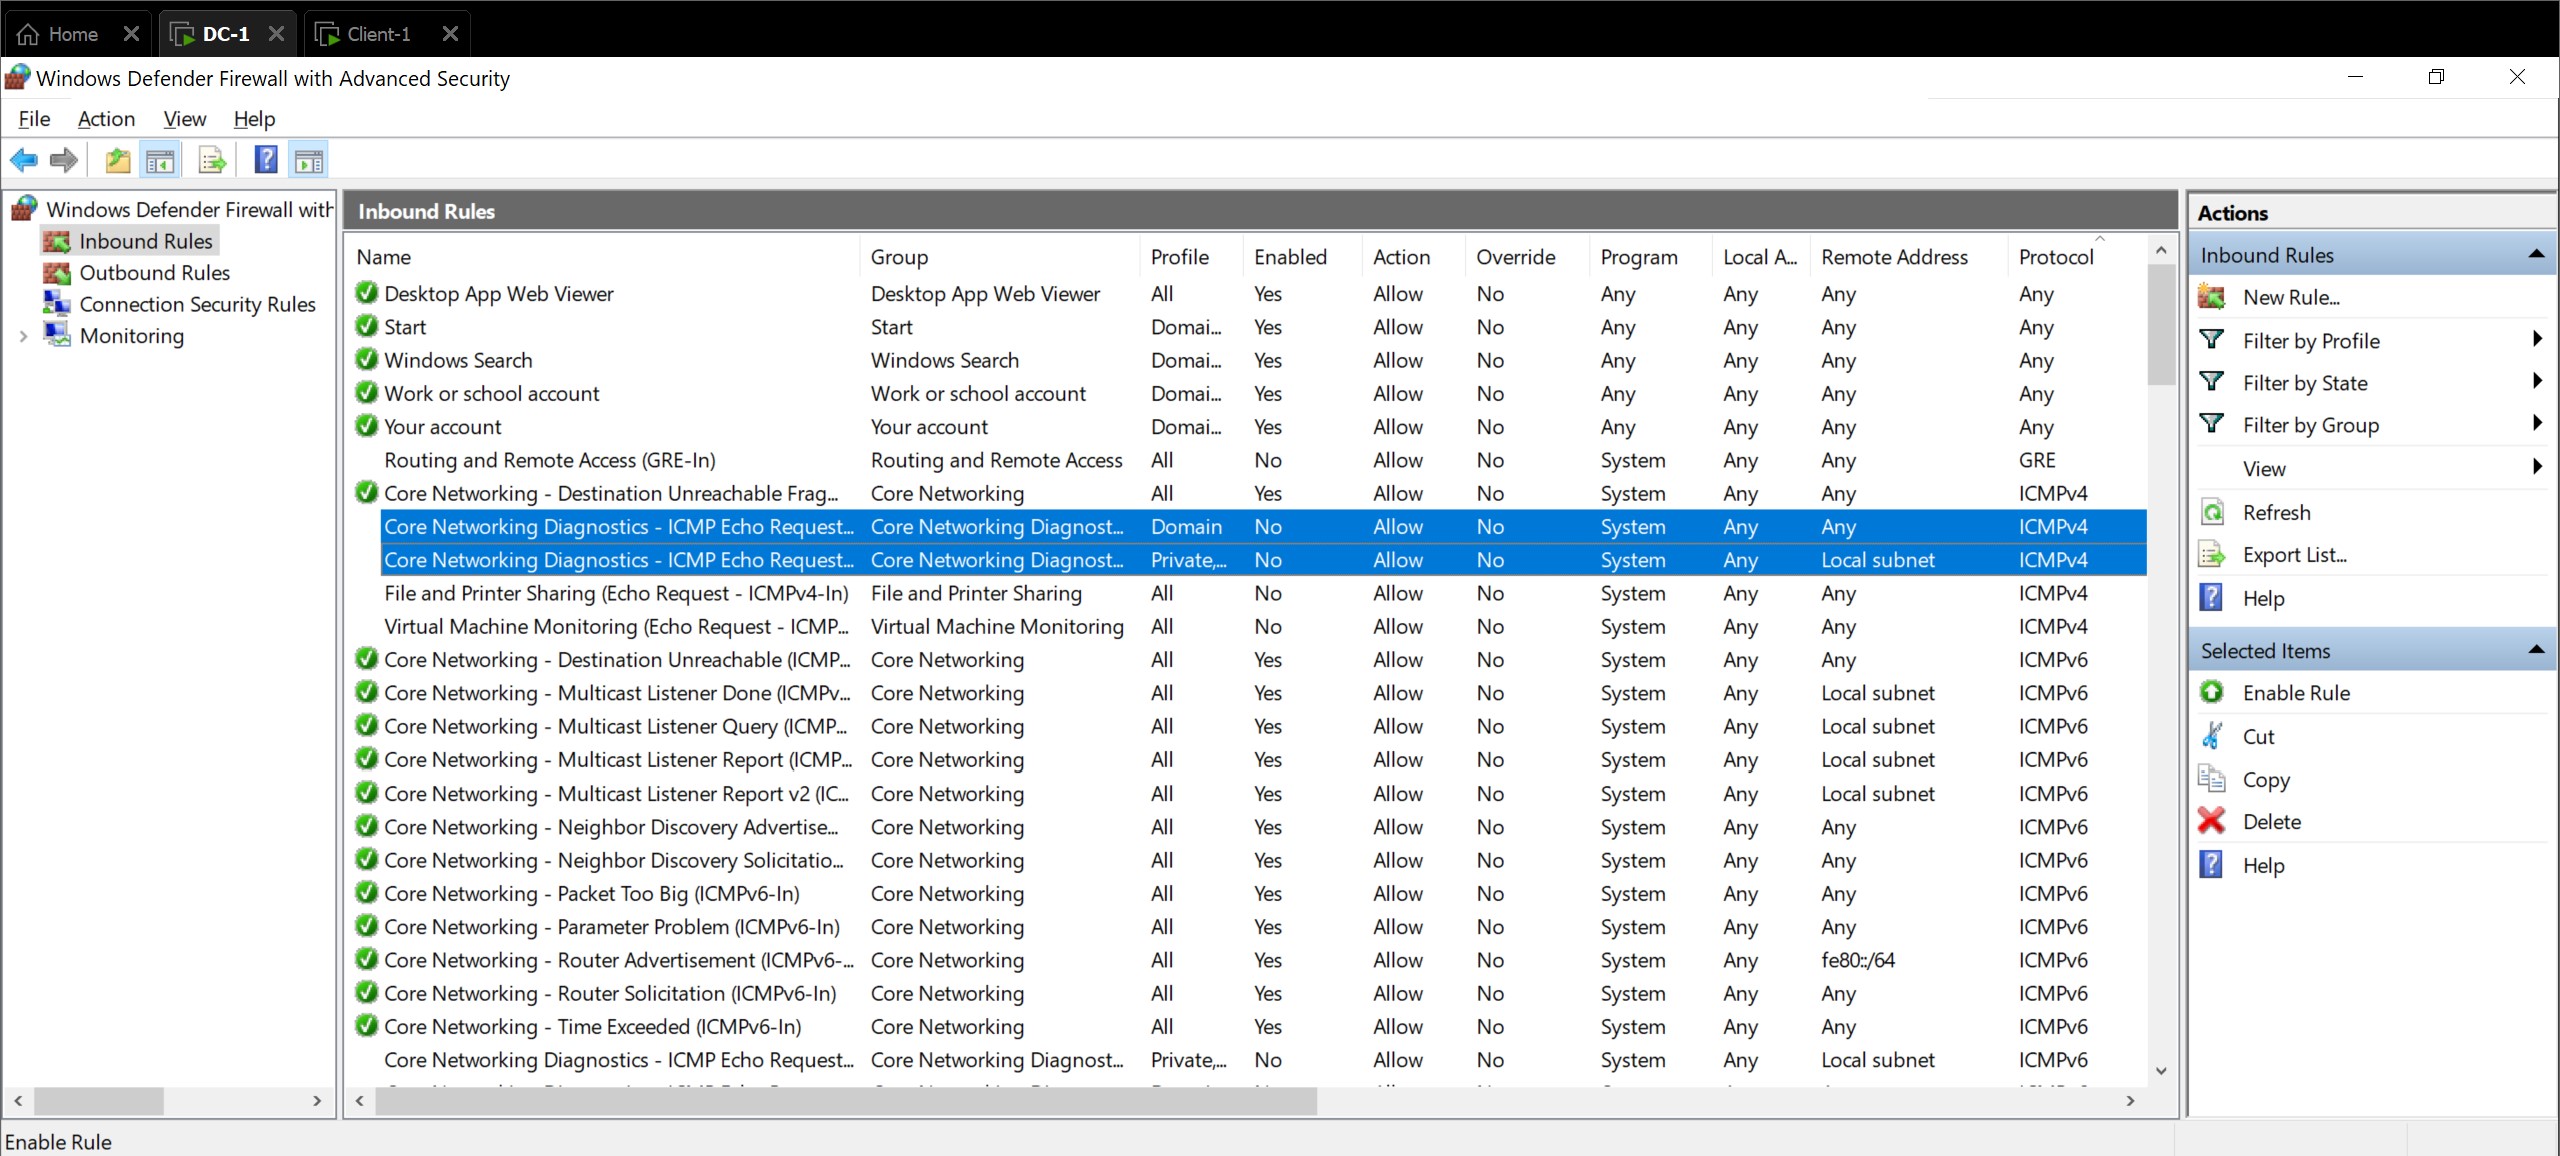Switch to the Client-1 tab

click(377, 34)
